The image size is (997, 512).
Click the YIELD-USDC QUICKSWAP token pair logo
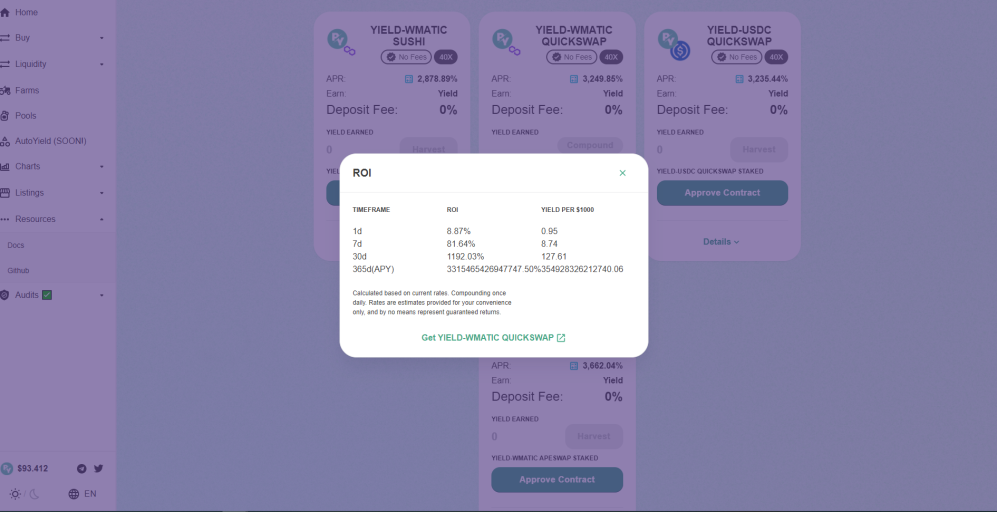click(673, 45)
